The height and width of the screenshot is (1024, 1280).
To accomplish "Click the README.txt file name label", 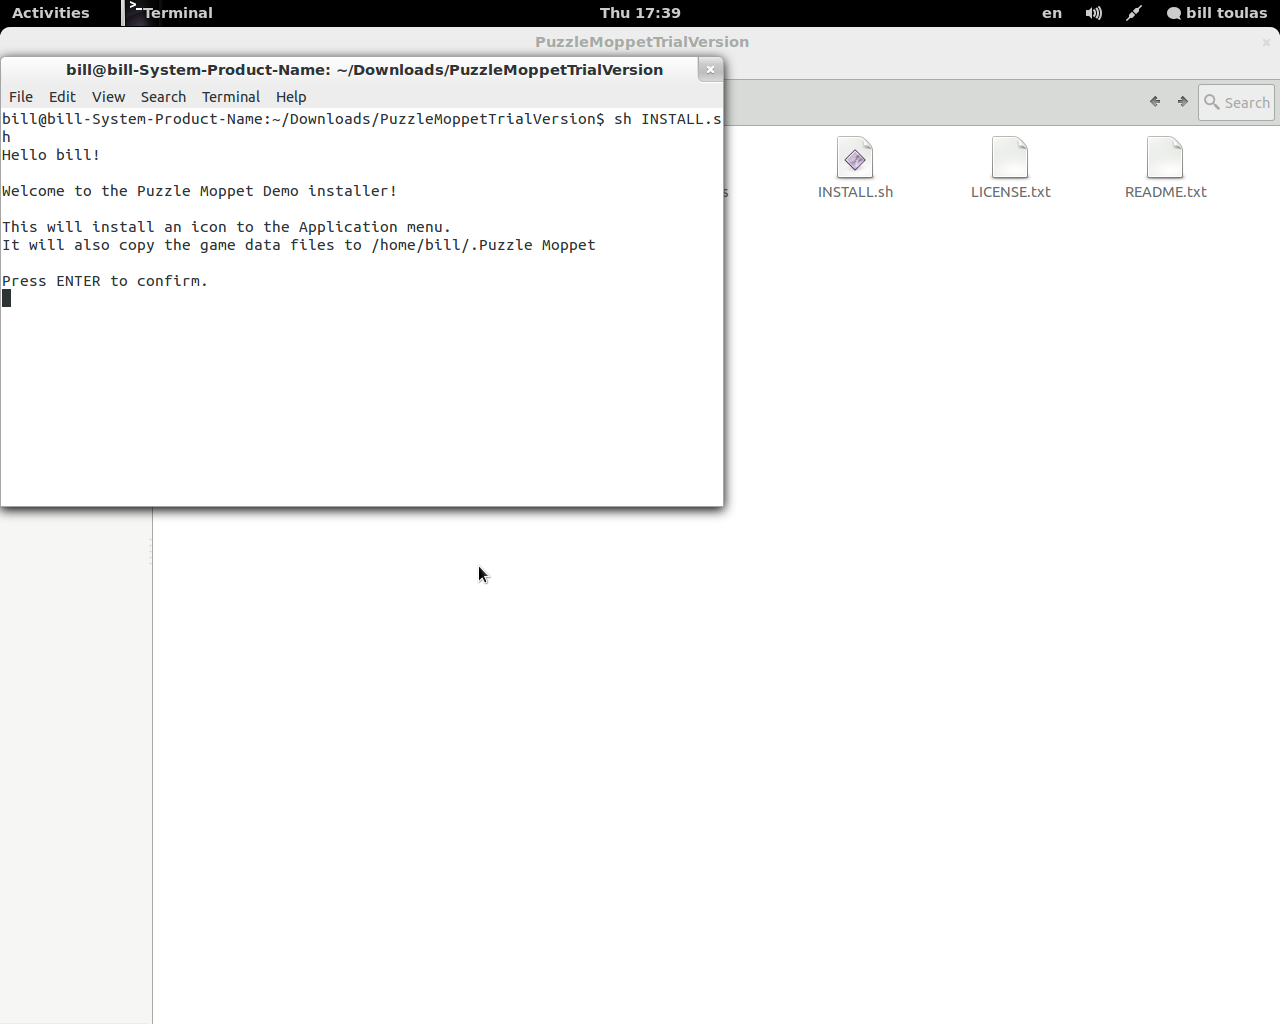I will (1165, 192).
